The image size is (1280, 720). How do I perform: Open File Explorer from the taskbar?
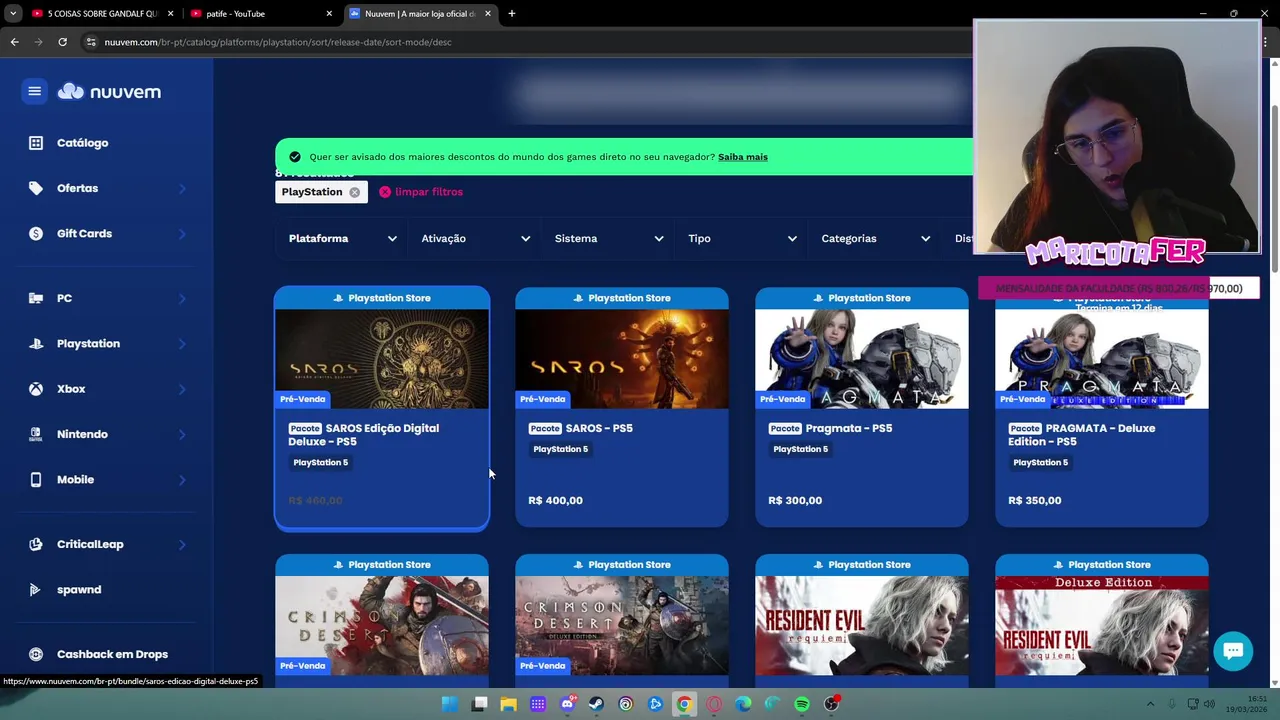(x=509, y=704)
